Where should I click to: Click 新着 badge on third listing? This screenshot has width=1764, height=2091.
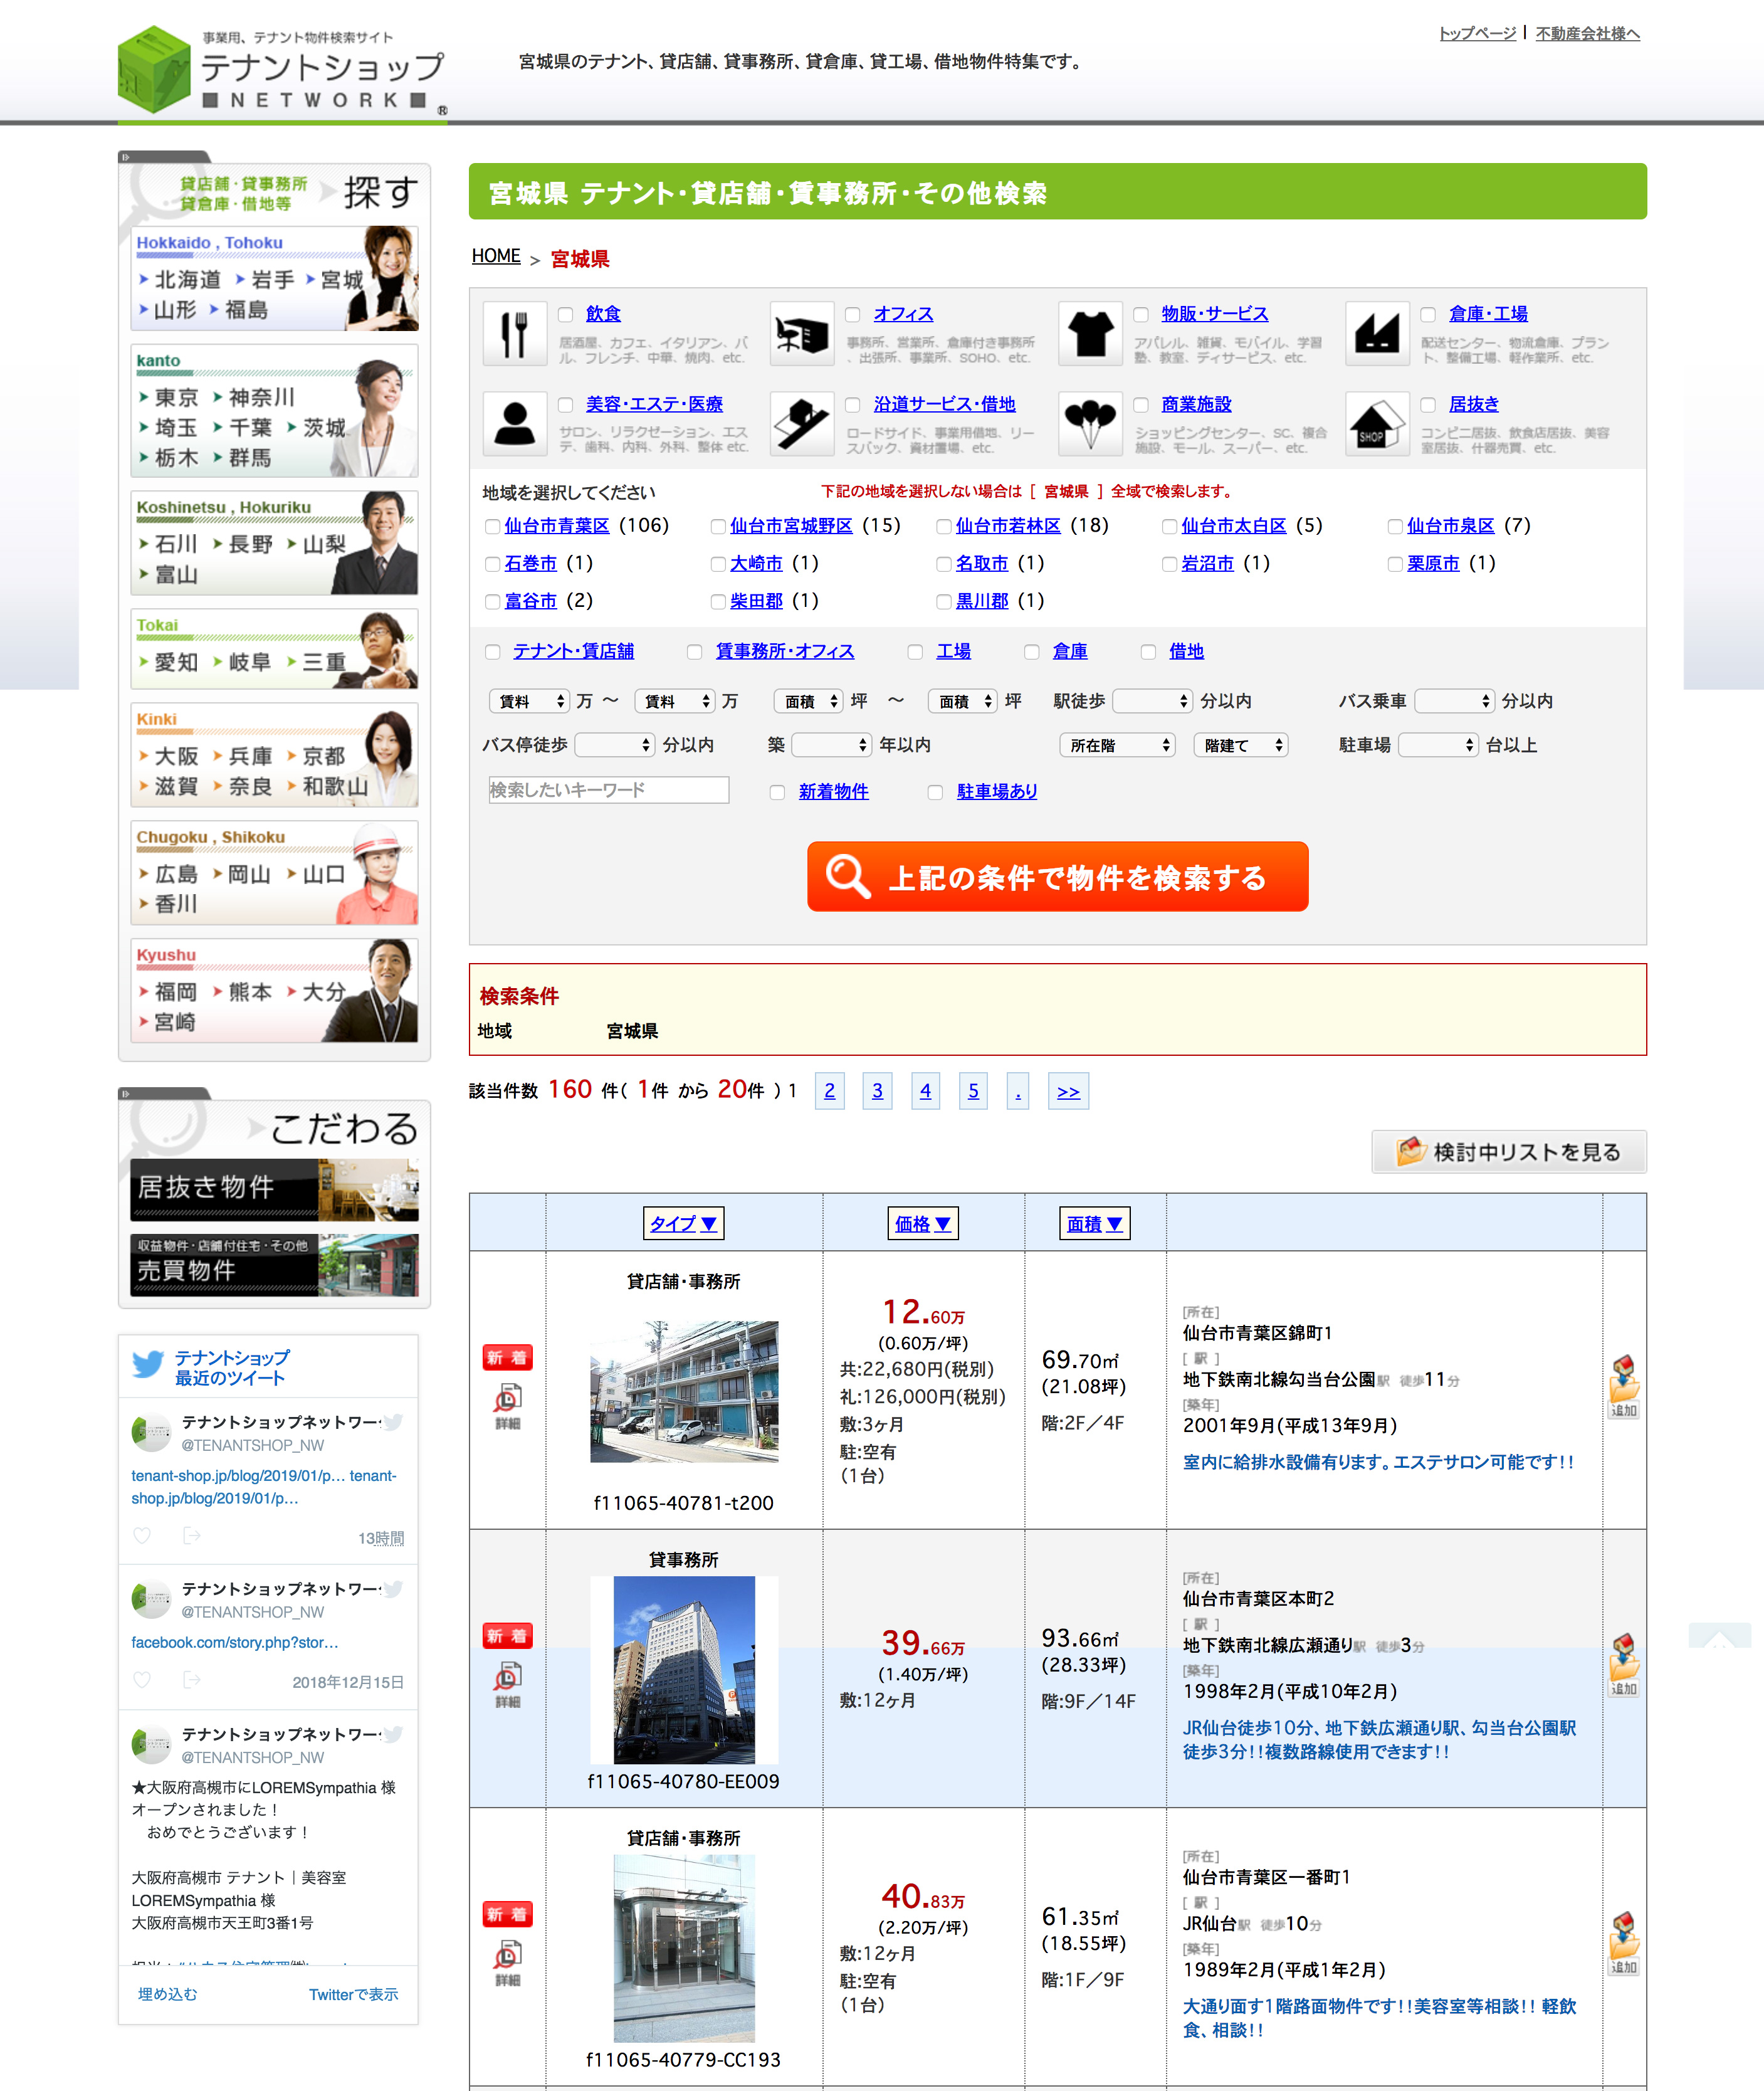(x=508, y=1914)
